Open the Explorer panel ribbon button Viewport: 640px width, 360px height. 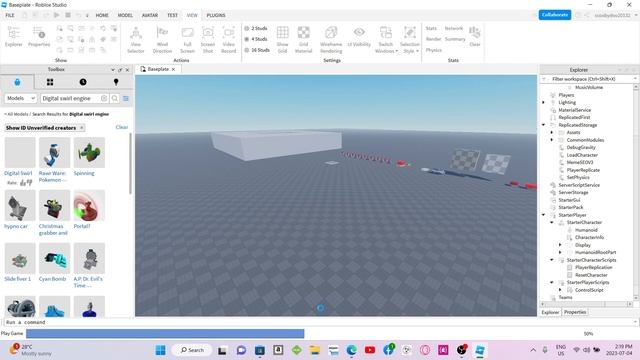(13, 36)
